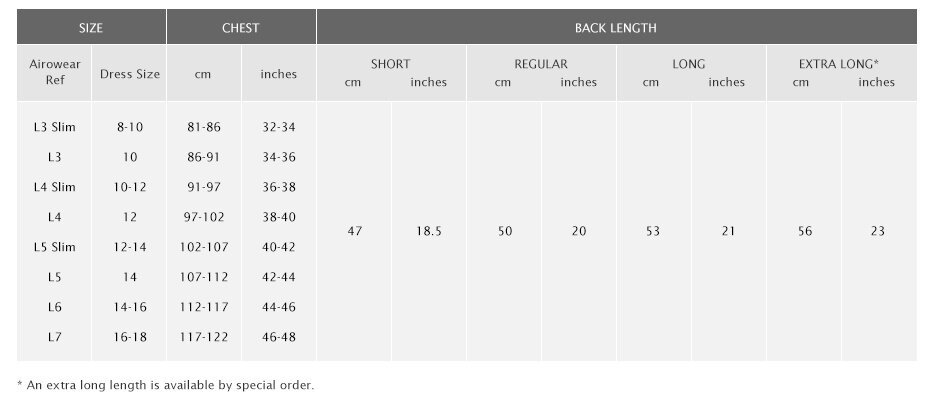Select the 23 inches extra long value
Screen dimensions: 926x405
coord(878,231)
